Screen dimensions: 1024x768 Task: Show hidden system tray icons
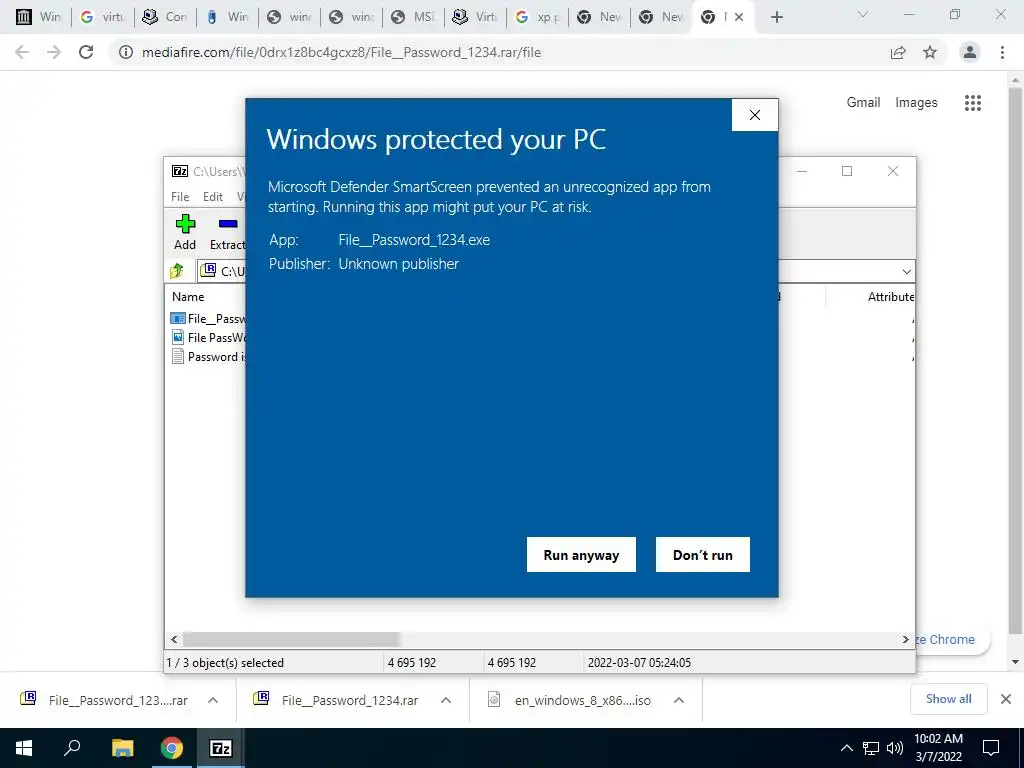[846, 748]
